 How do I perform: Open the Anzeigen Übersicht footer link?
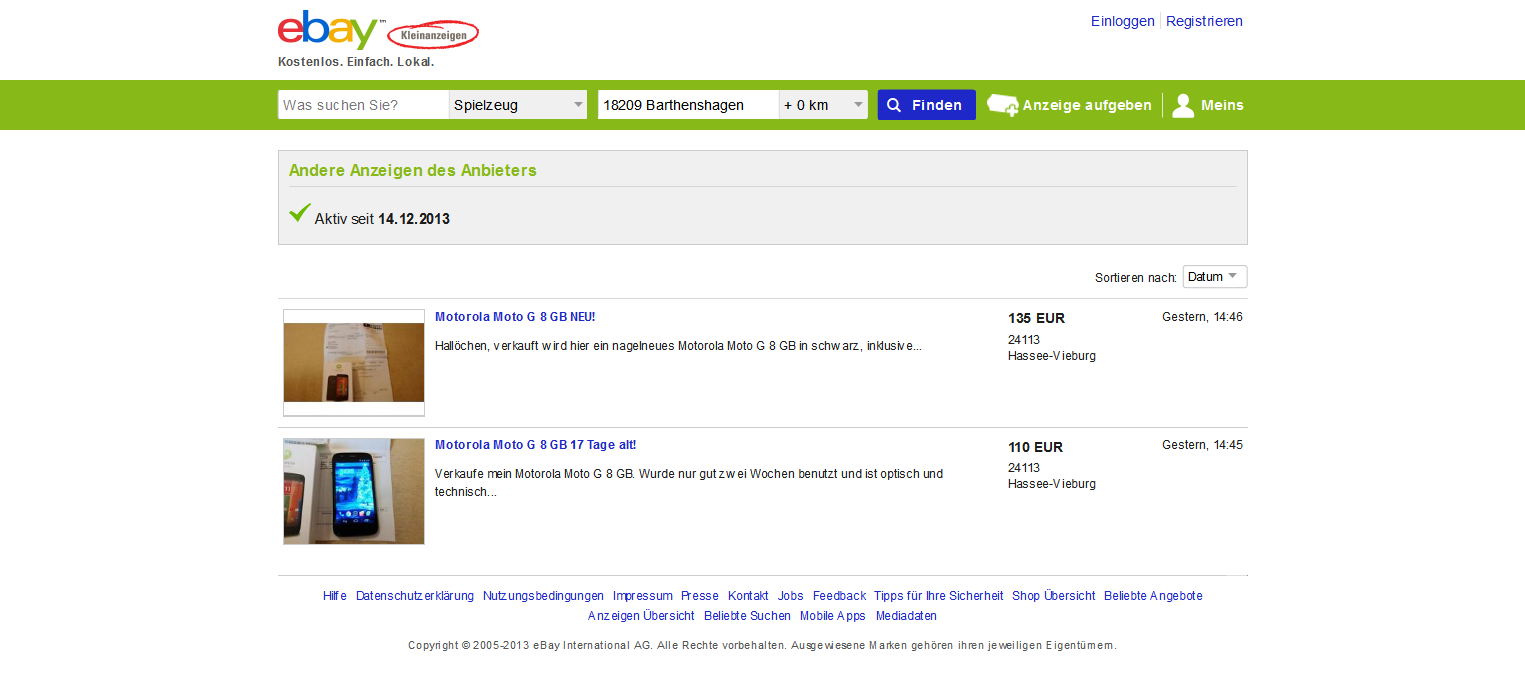pyautogui.click(x=641, y=616)
